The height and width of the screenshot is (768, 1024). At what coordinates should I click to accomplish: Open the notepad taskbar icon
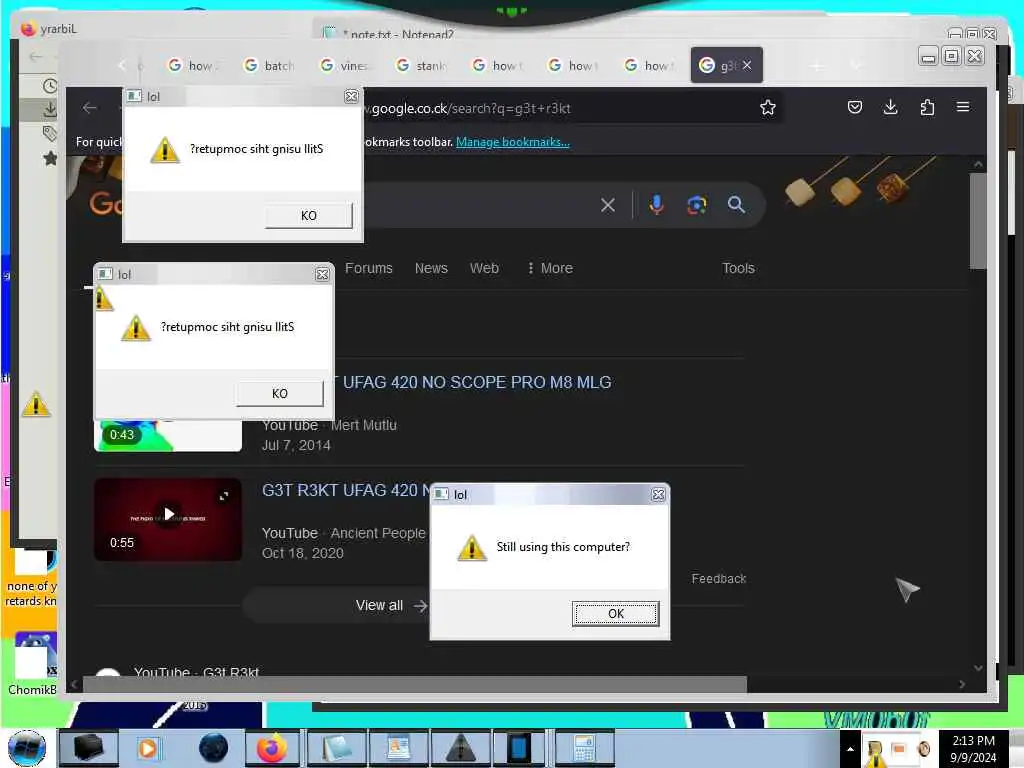pos(337,748)
